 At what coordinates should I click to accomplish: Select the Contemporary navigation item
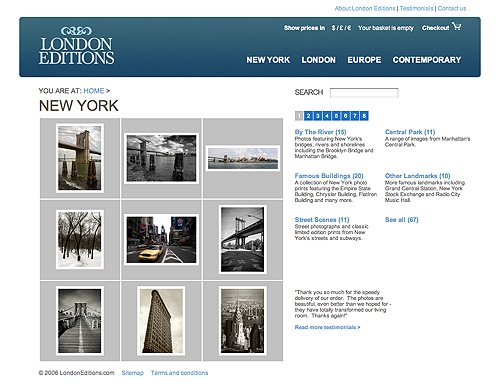click(x=427, y=60)
